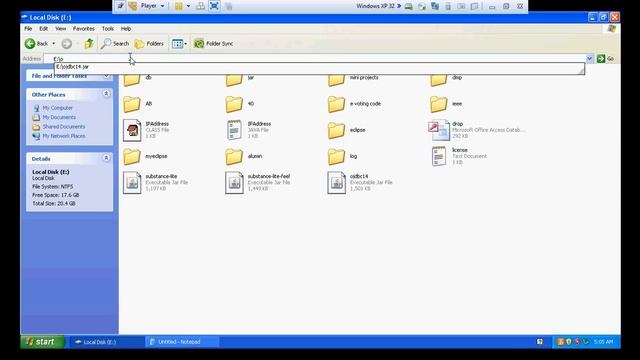
Task: Expand the Address bar dropdown arrow
Action: pos(589,58)
